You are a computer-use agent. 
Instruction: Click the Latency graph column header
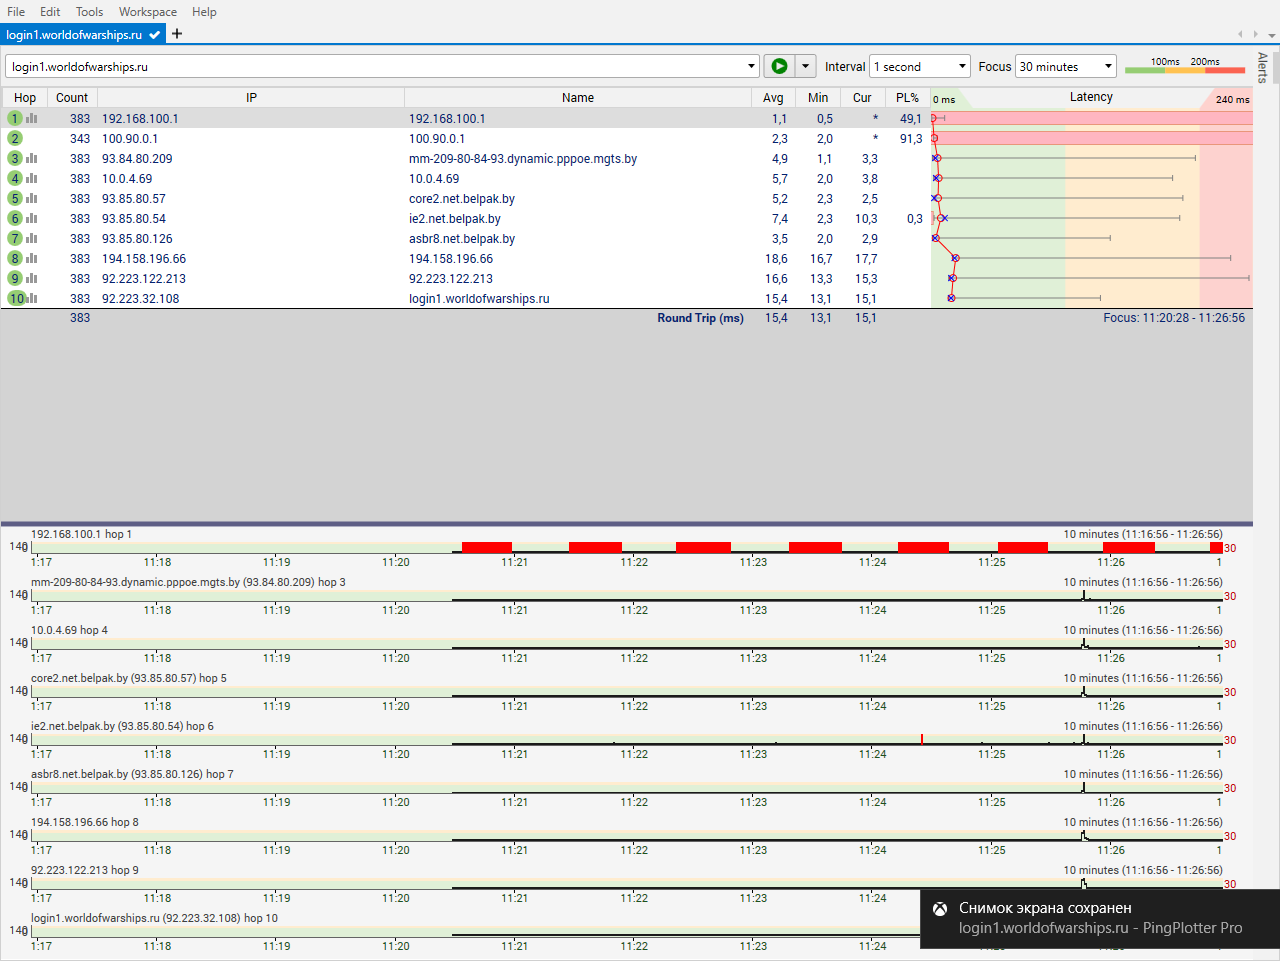[1091, 98]
